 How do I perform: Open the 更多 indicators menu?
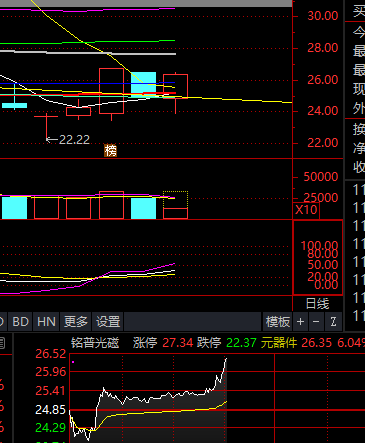[x=76, y=322]
